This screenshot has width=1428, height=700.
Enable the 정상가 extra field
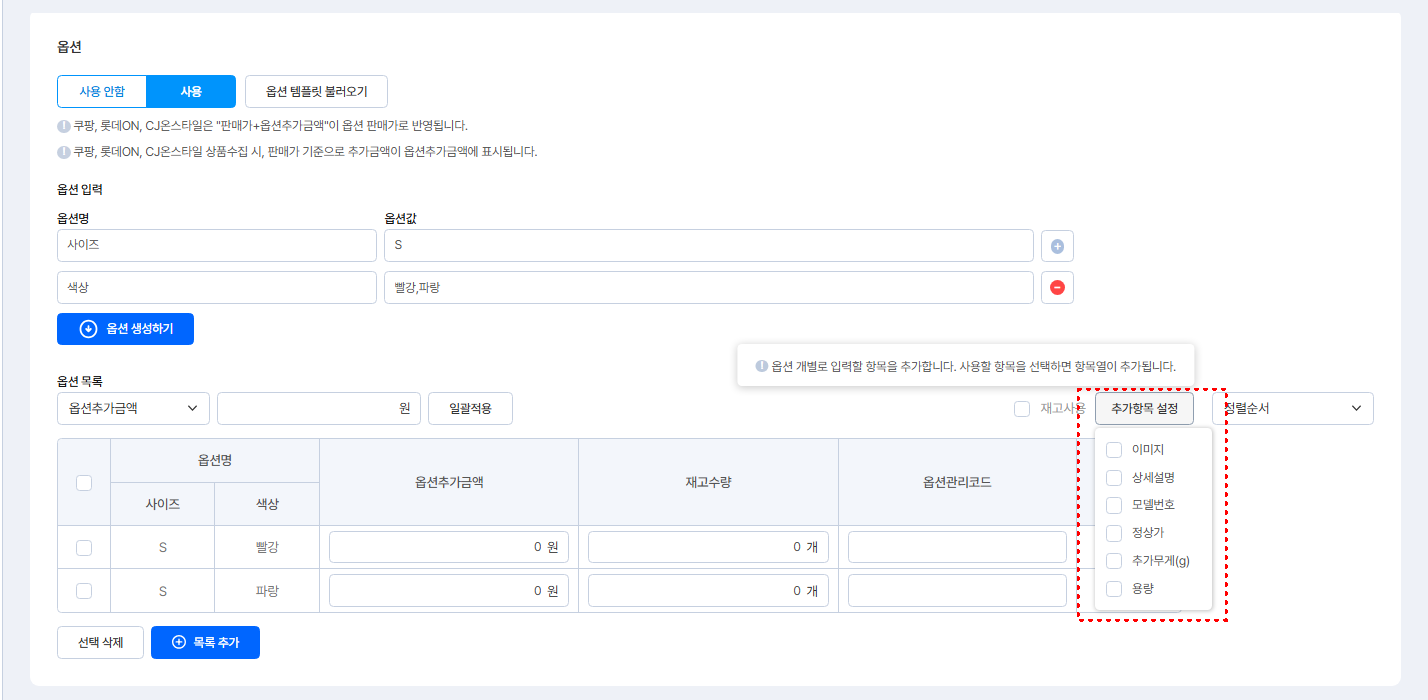coord(1114,533)
